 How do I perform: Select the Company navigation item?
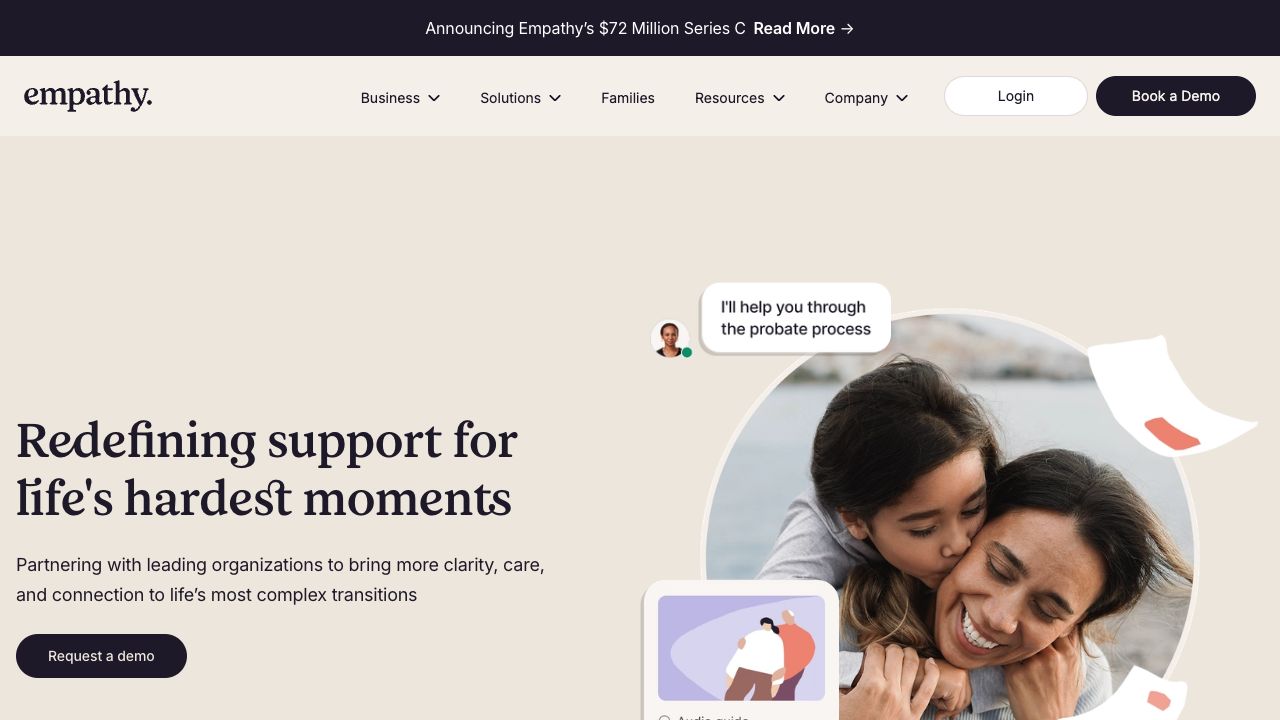click(x=856, y=98)
